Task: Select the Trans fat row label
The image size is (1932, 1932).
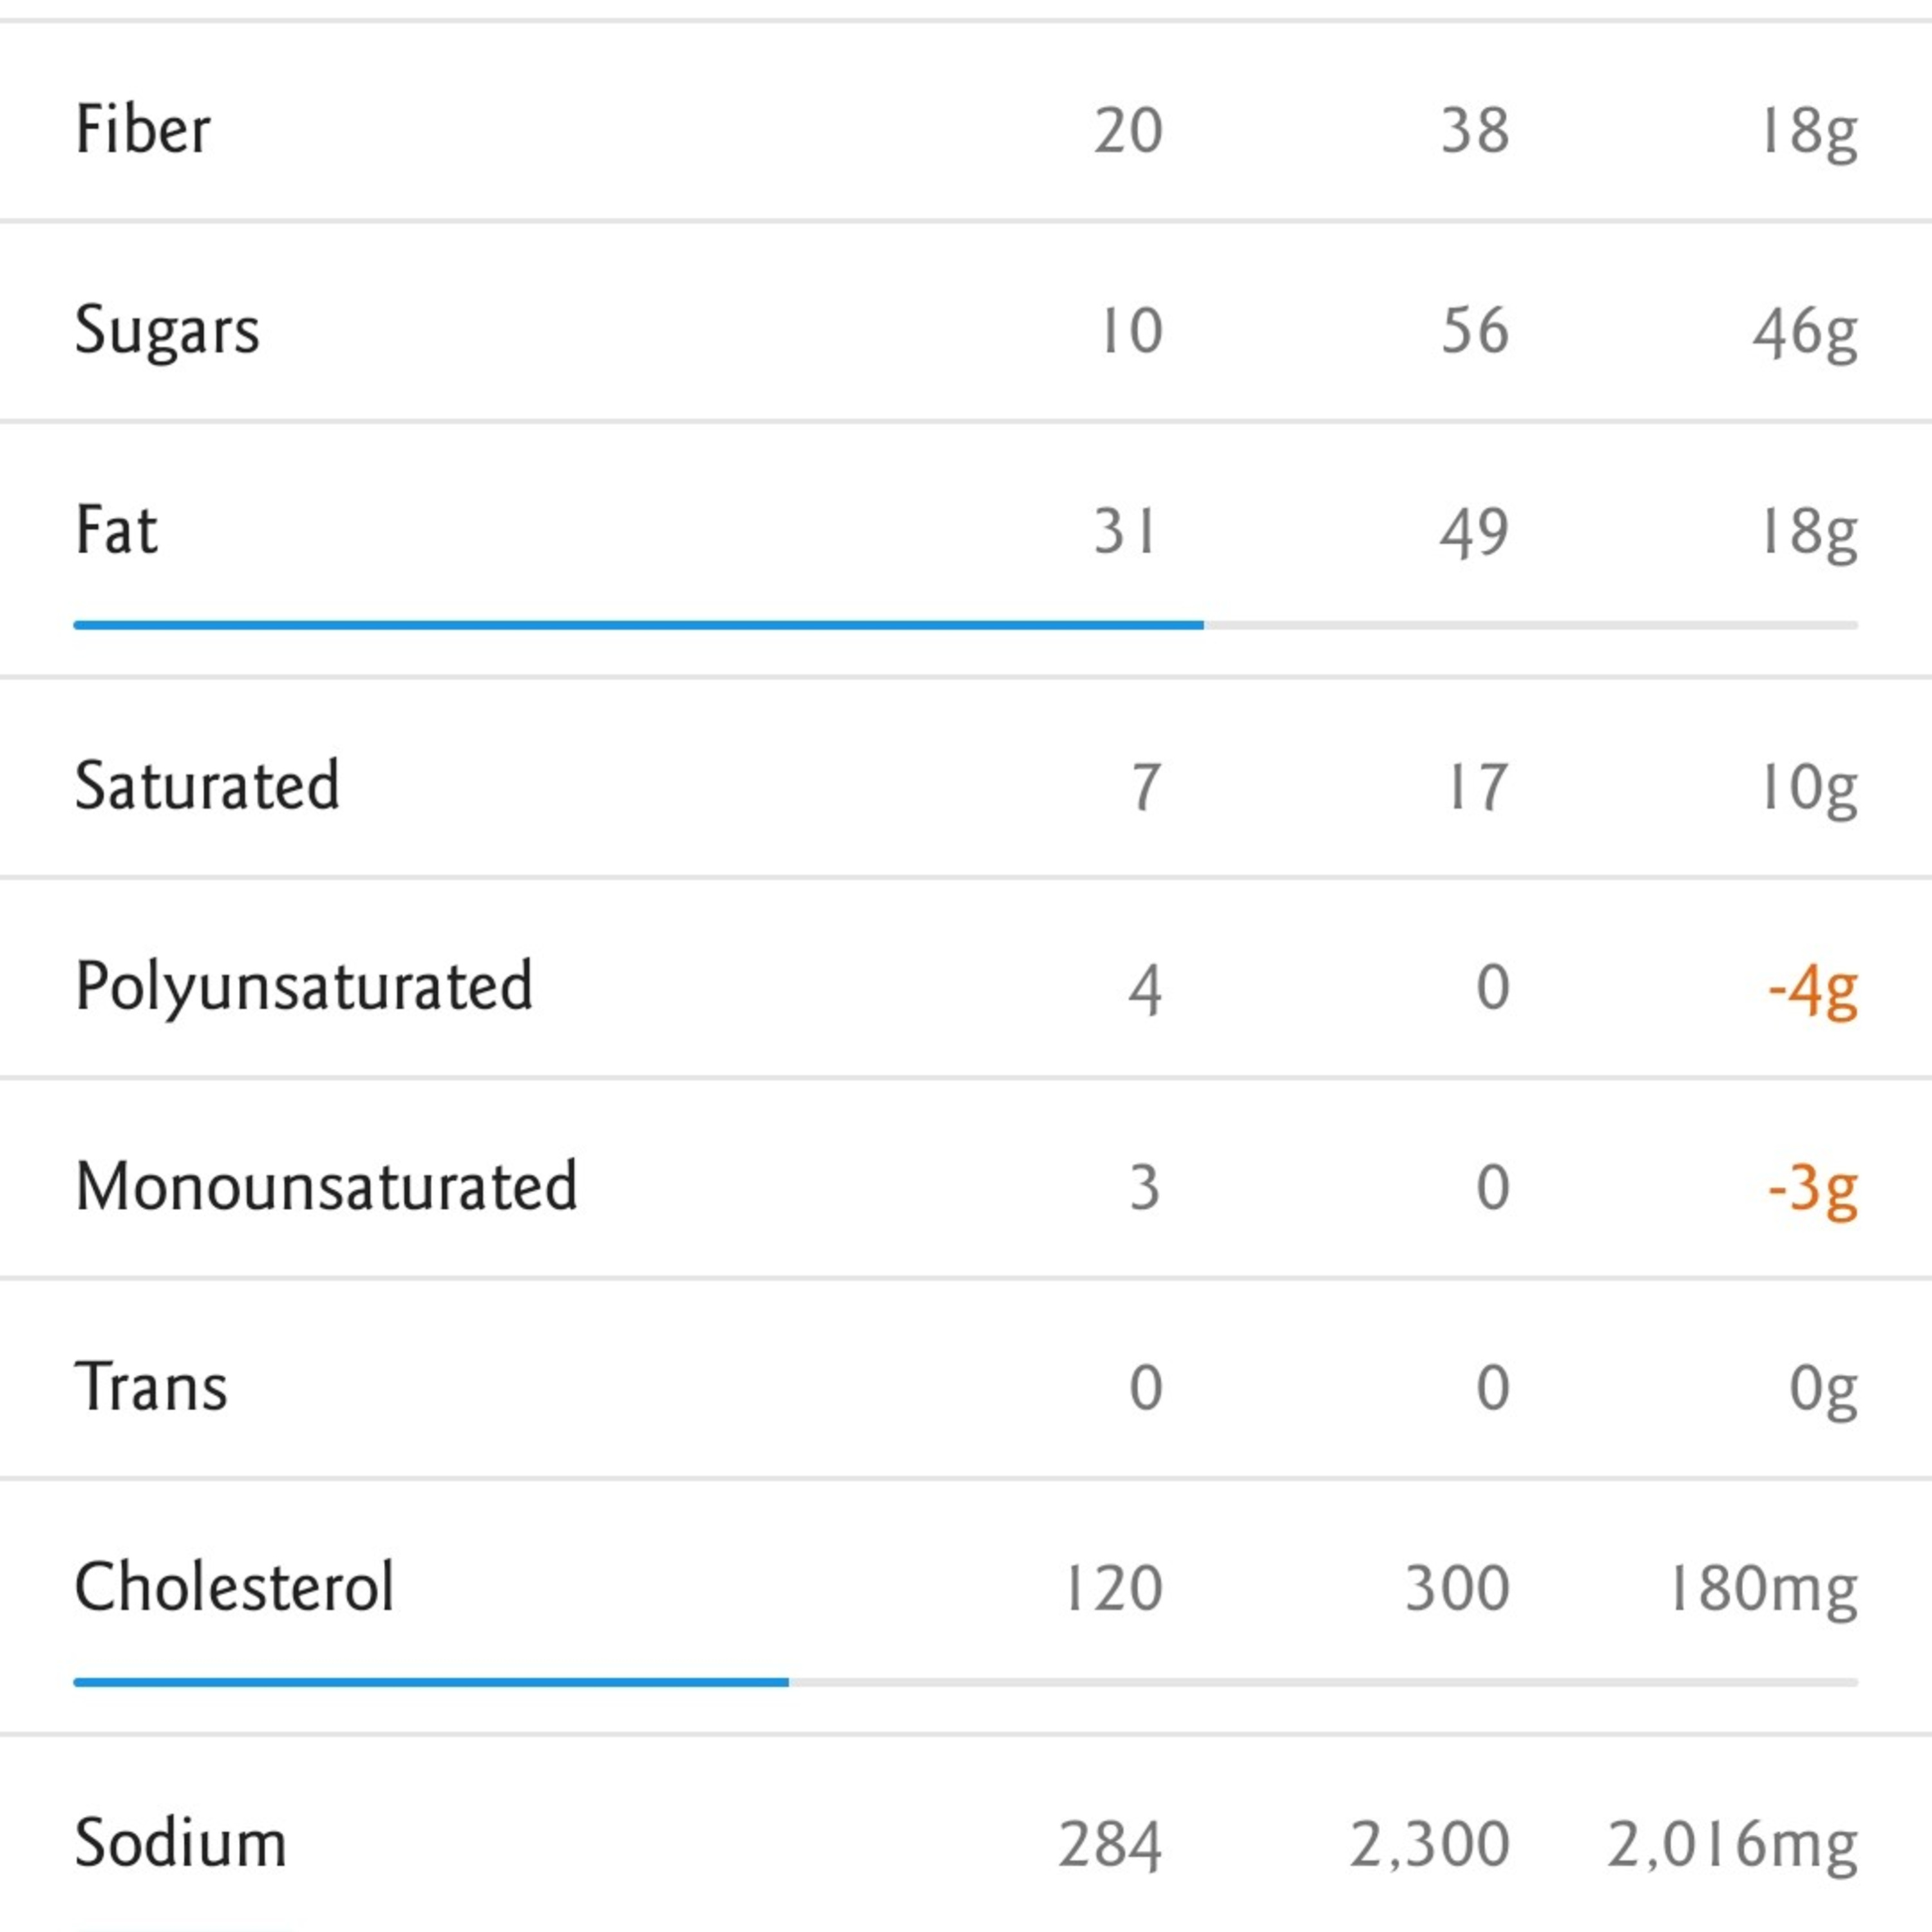Action: [x=151, y=1387]
